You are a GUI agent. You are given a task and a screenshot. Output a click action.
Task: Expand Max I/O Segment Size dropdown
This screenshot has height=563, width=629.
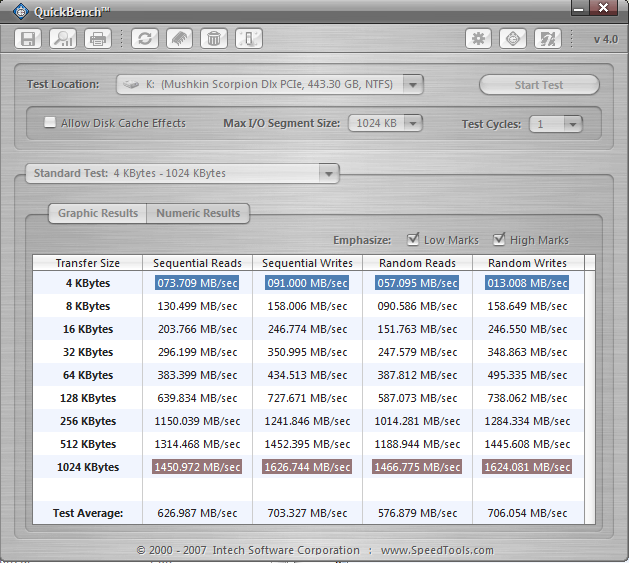click(412, 124)
